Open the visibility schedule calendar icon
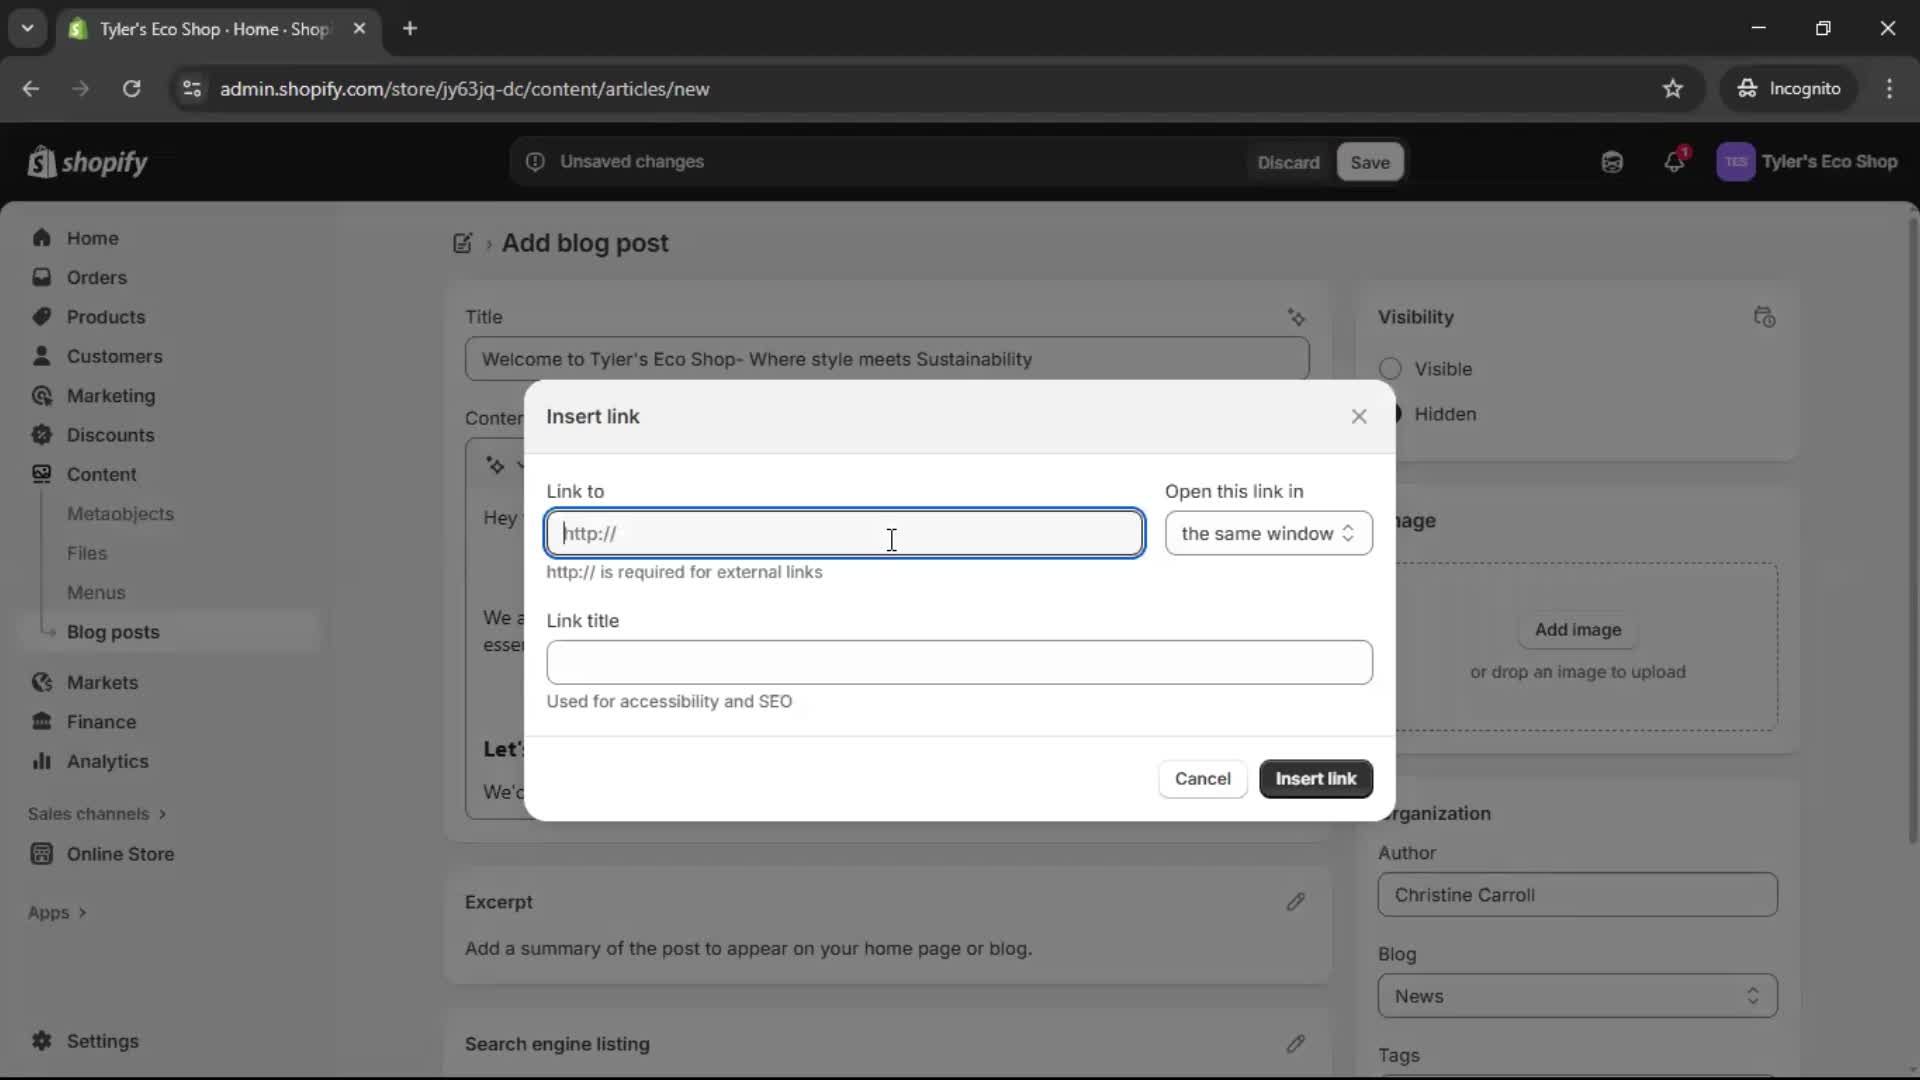1920x1080 pixels. pos(1765,317)
